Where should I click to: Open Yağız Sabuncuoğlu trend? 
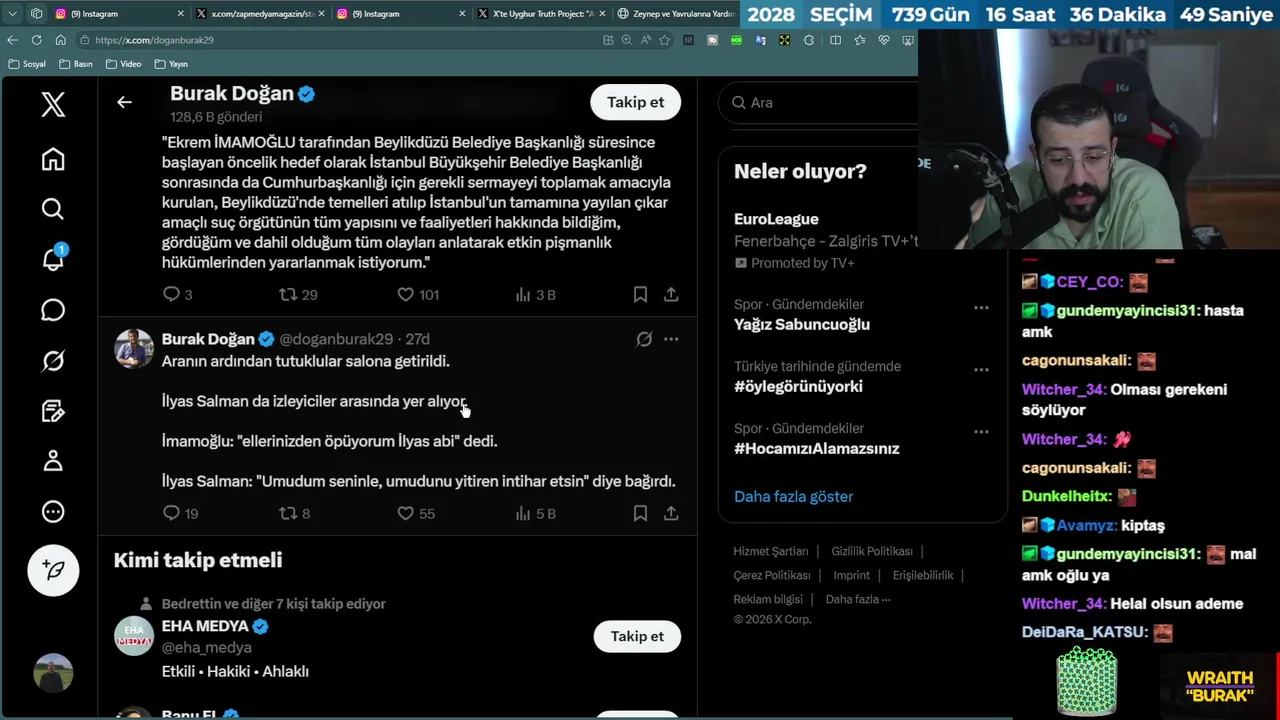point(802,324)
